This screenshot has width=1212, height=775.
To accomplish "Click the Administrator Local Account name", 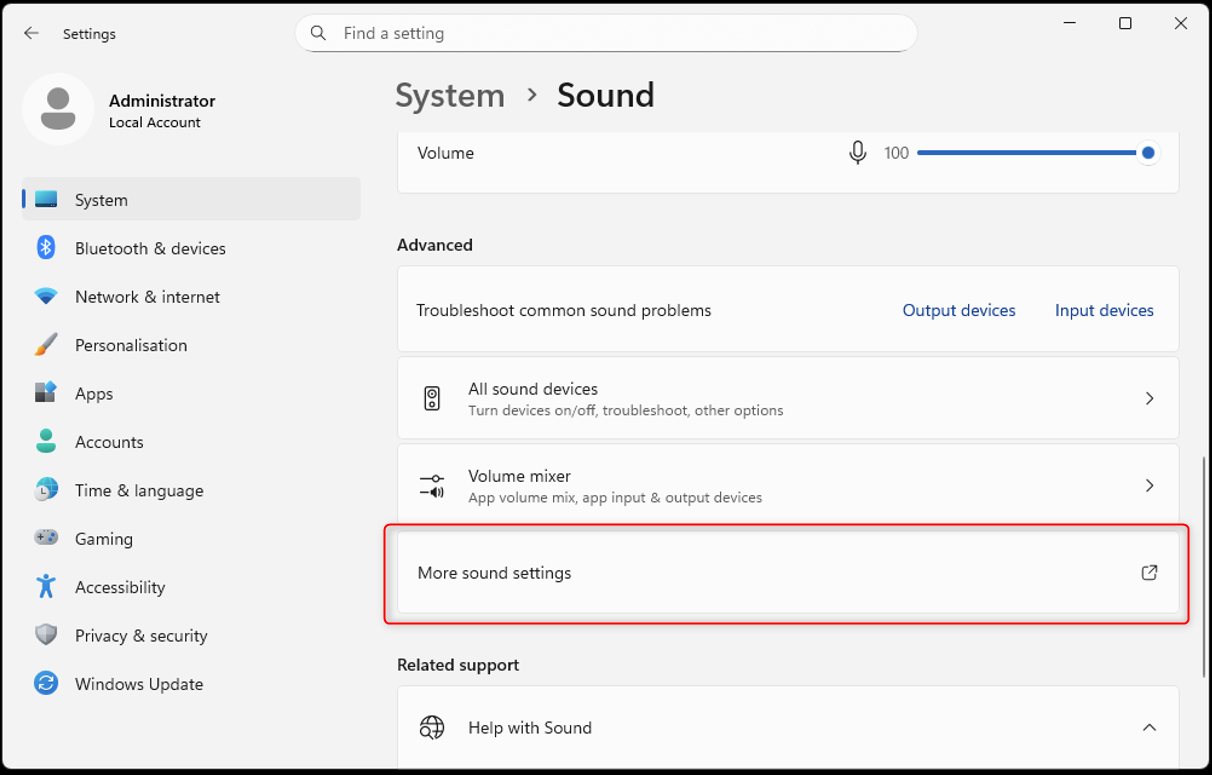I will (x=162, y=110).
